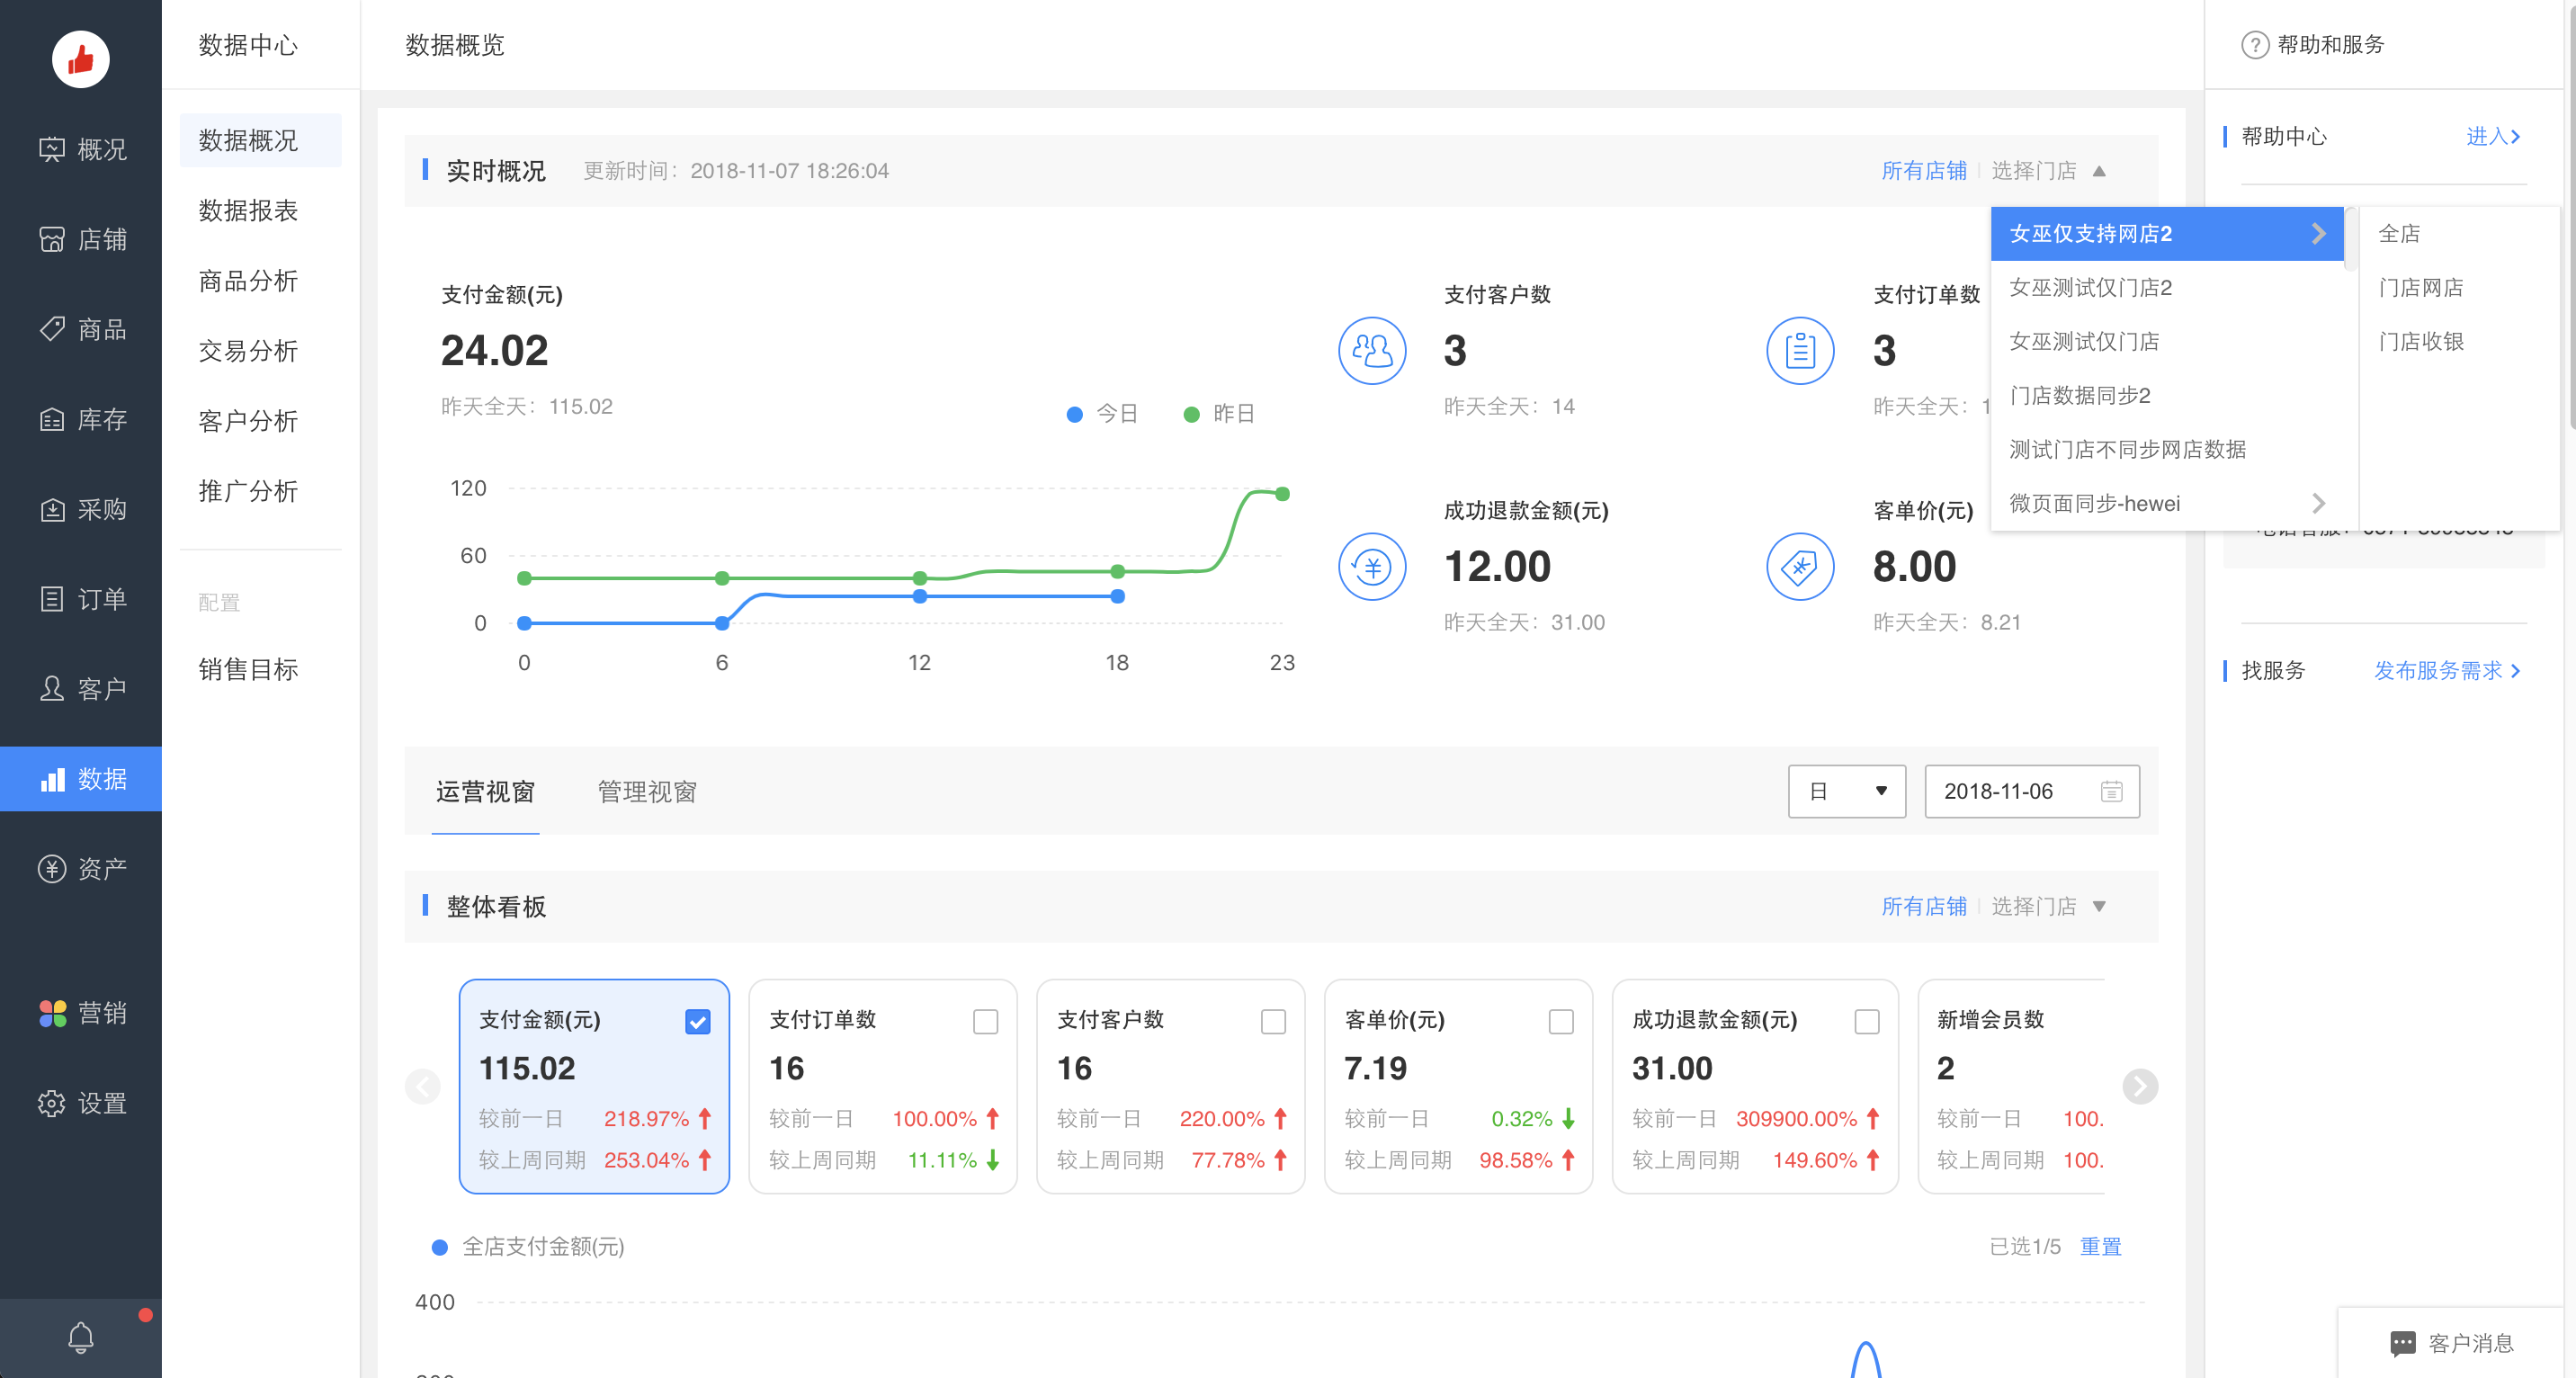Select 门店数据同步2 from the store list
Image resolution: width=2576 pixels, height=1378 pixels.
pos(2166,396)
